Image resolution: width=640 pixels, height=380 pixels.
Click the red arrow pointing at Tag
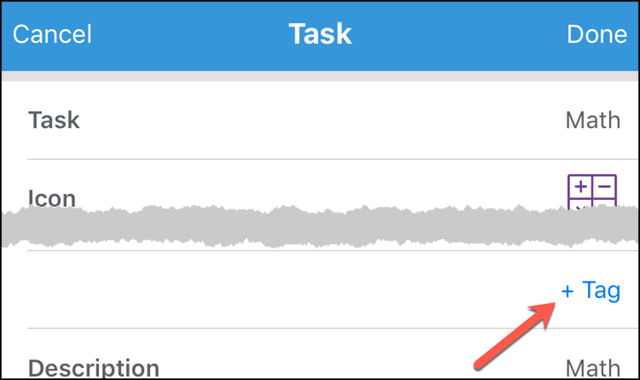515,336
